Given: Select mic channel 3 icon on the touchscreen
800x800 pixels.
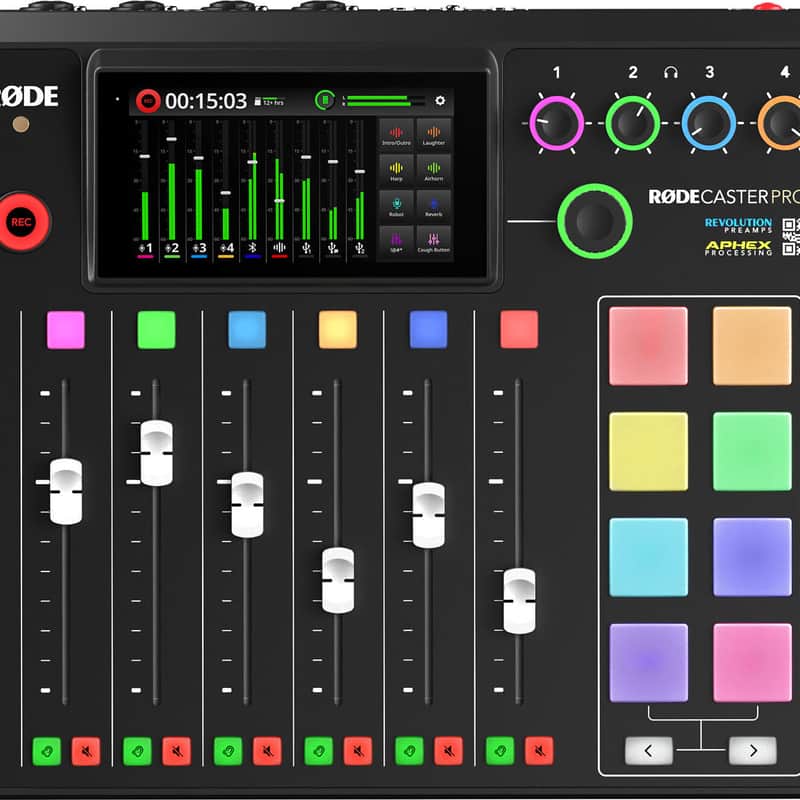Looking at the screenshot, I should click(199, 248).
